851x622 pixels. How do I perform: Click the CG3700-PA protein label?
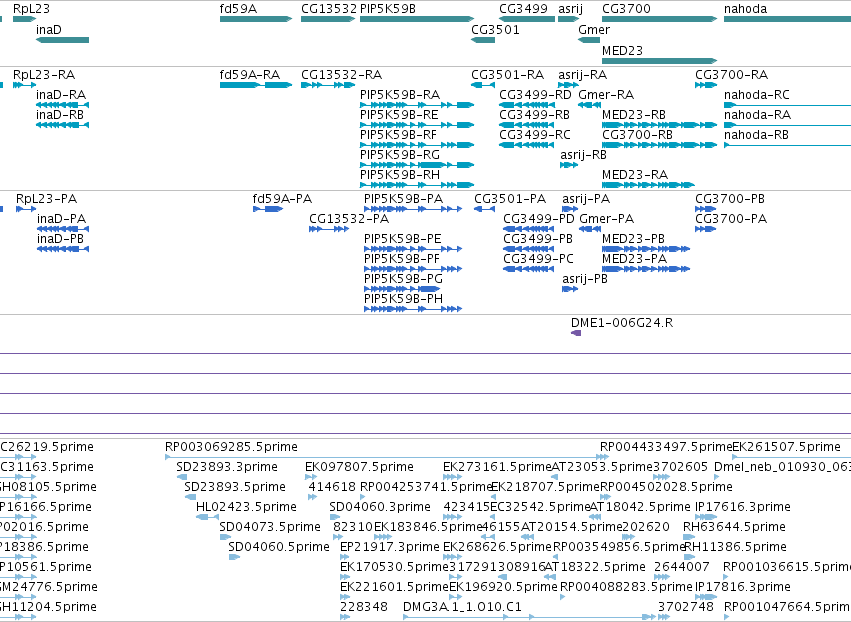[x=731, y=219]
